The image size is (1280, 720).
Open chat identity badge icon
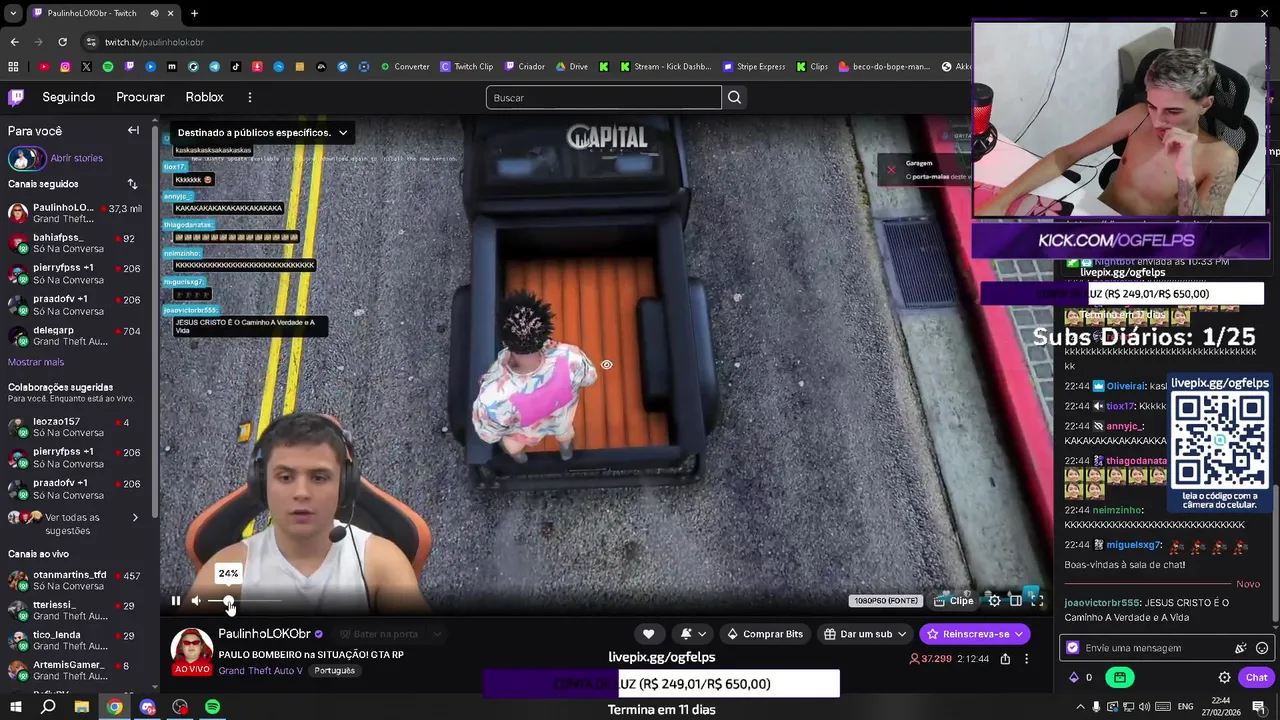[1073, 648]
